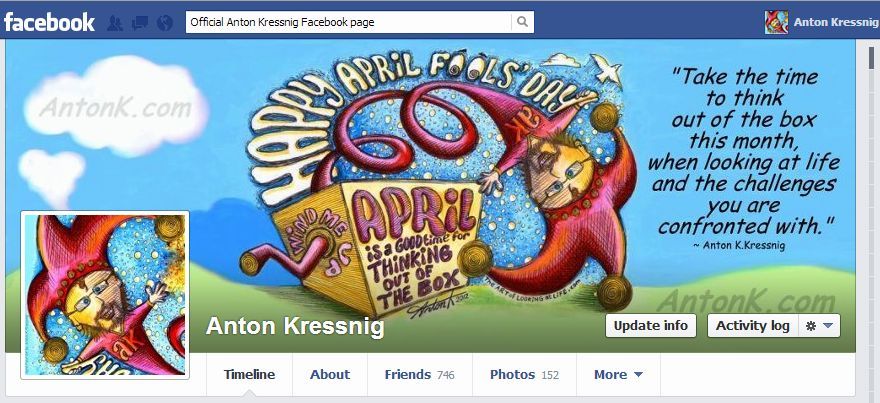
Task: Switch to the Timeline tab
Action: pos(249,374)
